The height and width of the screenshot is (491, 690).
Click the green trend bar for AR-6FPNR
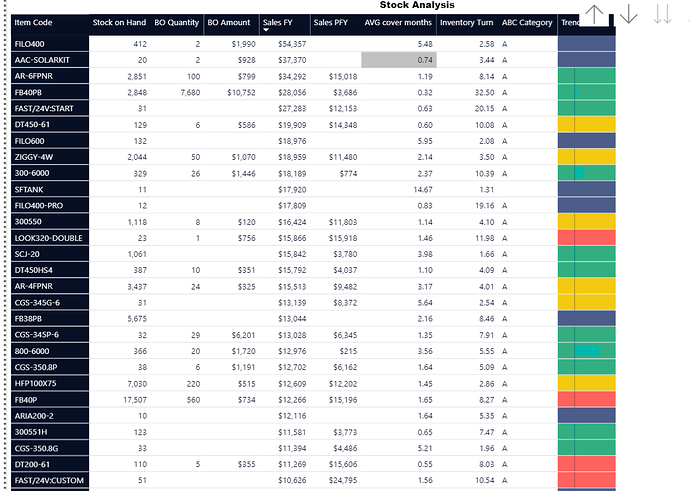(587, 76)
